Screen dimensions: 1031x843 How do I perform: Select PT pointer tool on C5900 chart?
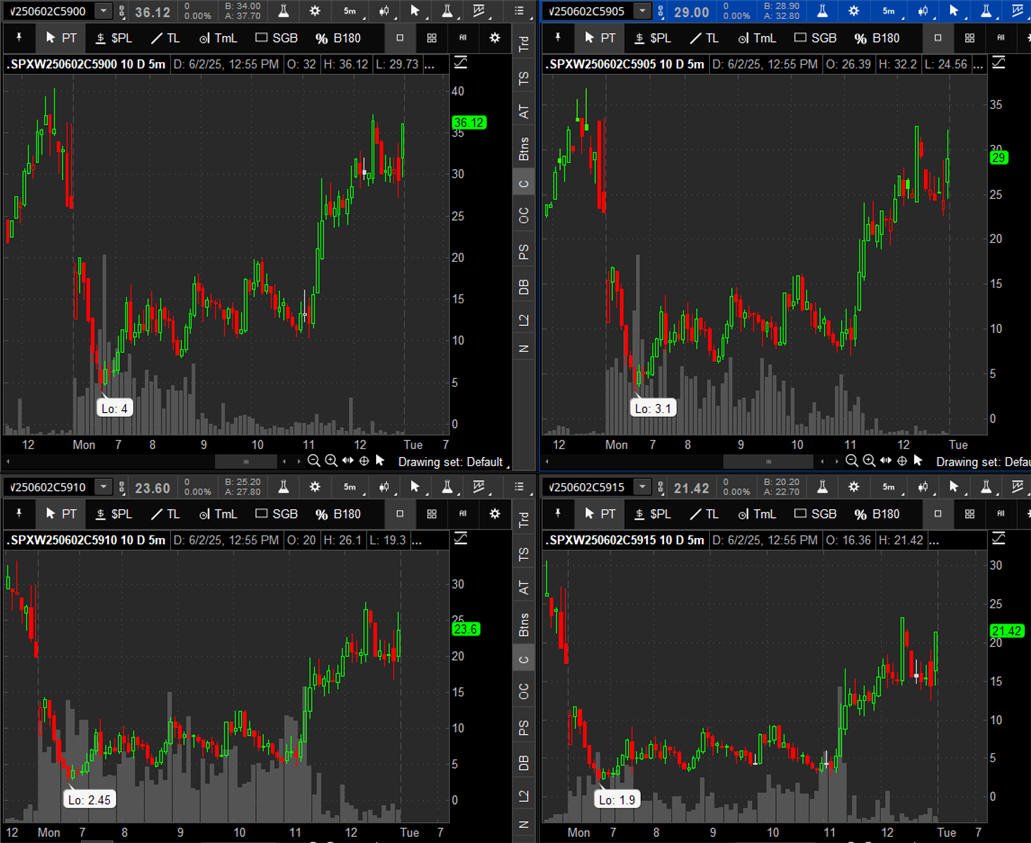click(61, 38)
